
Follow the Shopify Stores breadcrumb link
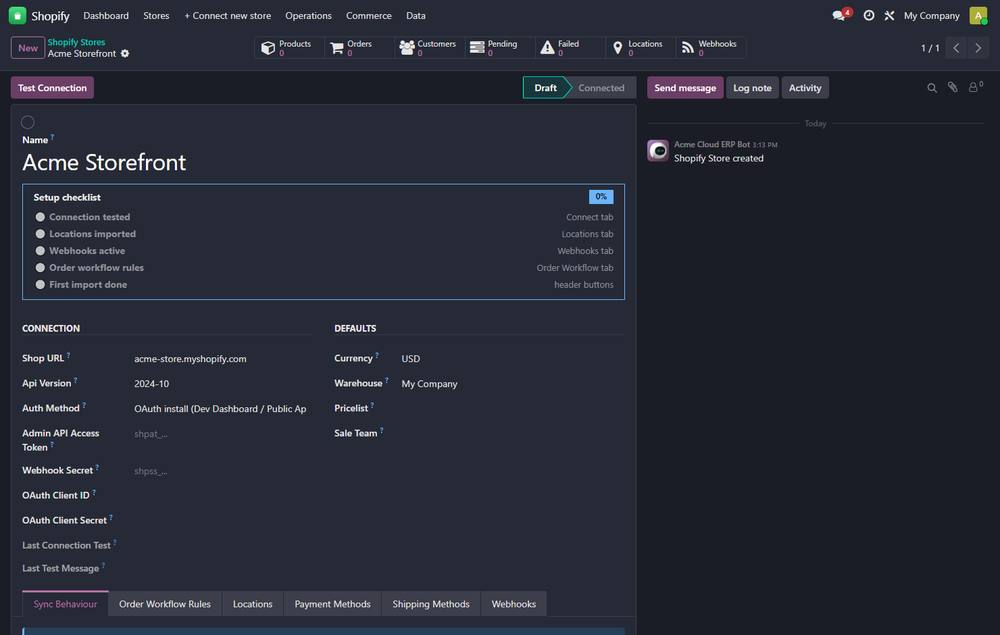(x=77, y=42)
